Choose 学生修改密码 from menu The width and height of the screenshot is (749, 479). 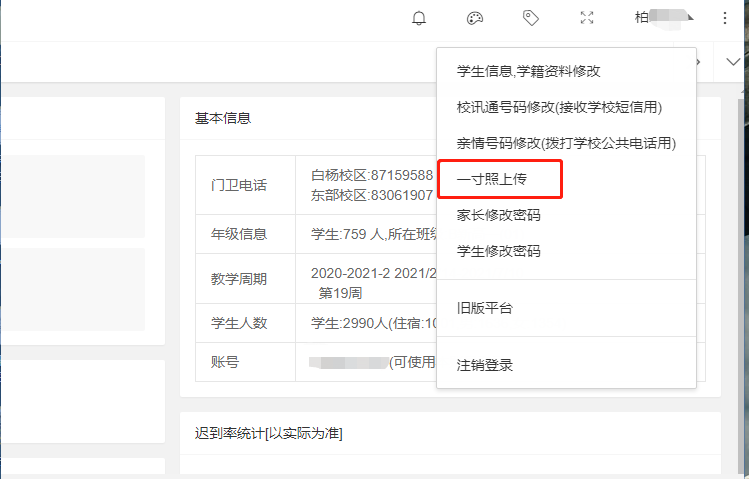tap(498, 251)
